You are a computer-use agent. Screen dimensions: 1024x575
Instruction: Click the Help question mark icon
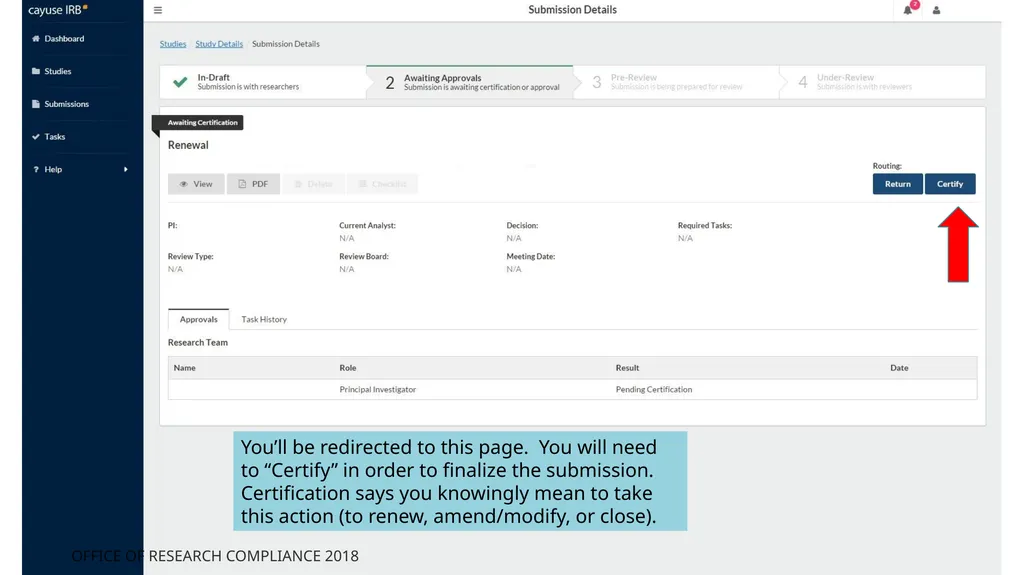(36, 169)
